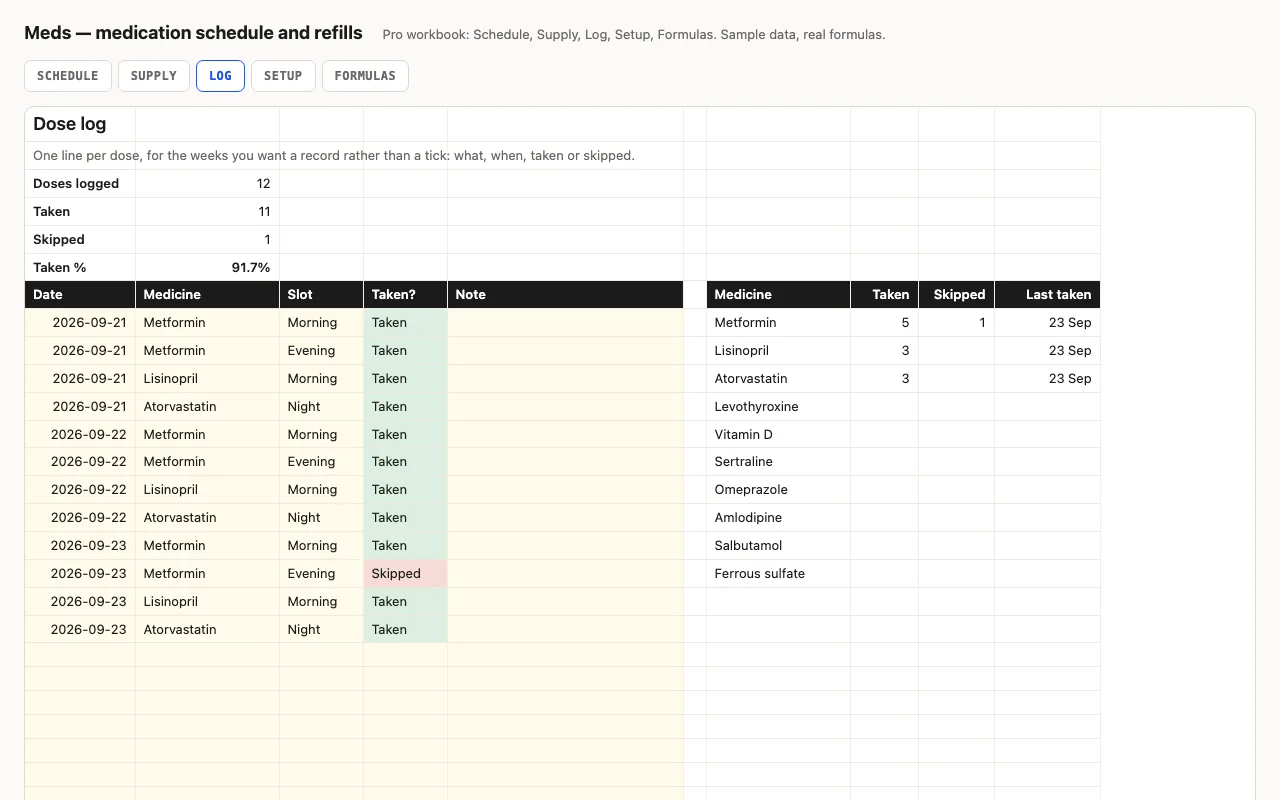
Task: Select the Taken % value 91.7%
Action: coord(207,268)
